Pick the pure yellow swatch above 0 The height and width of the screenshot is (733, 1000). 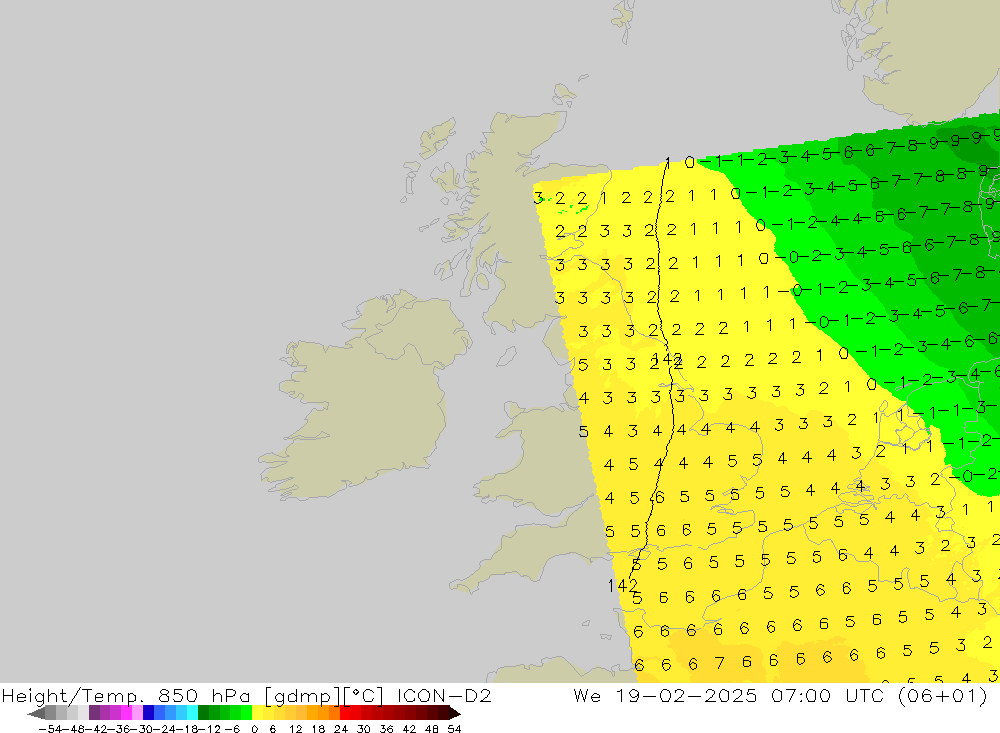click(258, 714)
